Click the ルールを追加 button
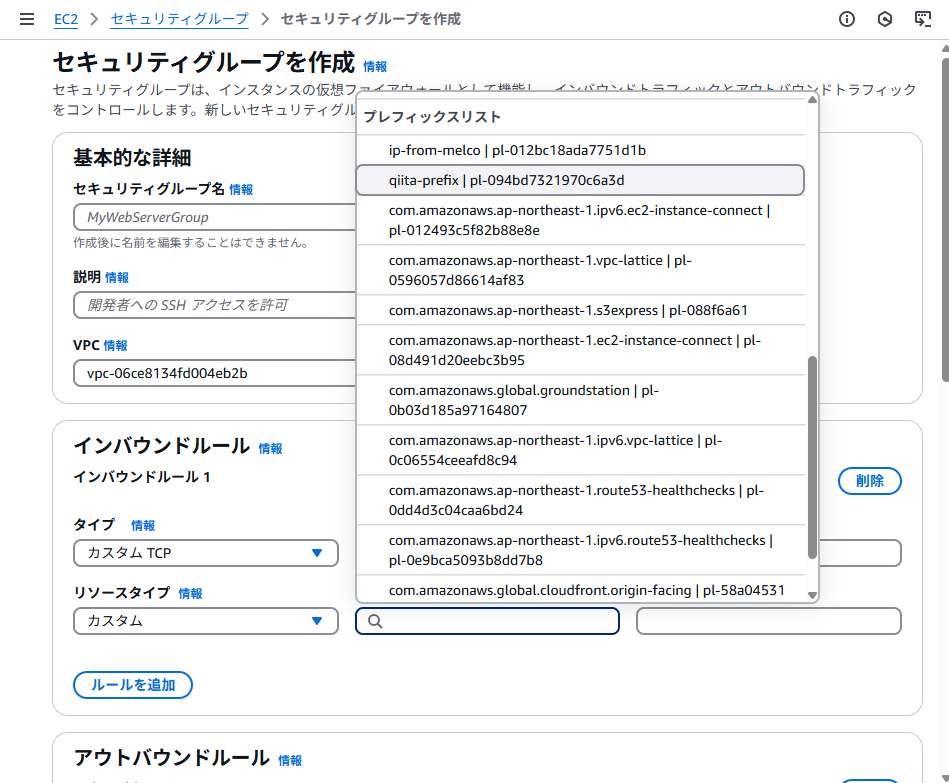949x783 pixels. [133, 685]
